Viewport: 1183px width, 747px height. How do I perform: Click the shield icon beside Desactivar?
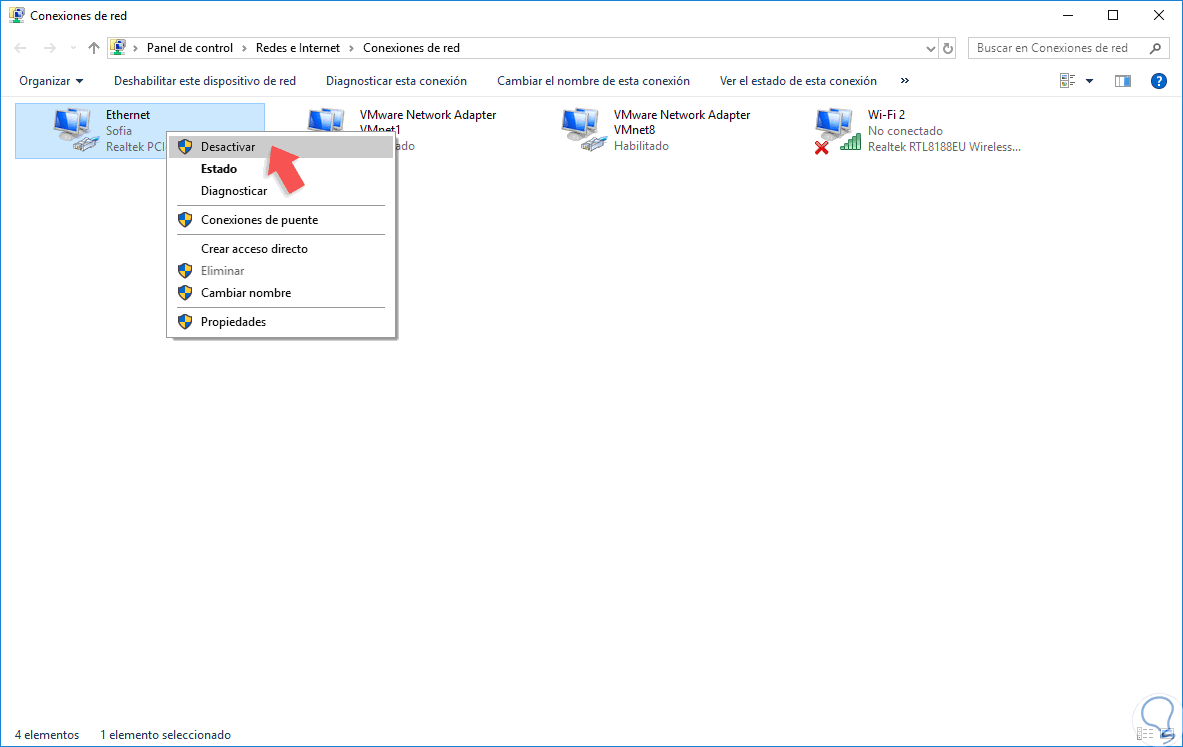click(x=185, y=147)
